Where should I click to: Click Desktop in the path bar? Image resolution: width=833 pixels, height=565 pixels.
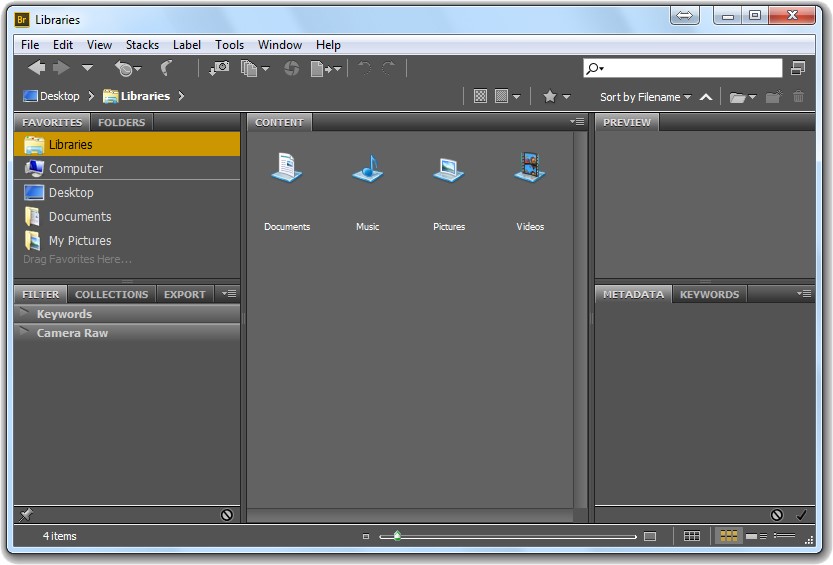click(52, 96)
